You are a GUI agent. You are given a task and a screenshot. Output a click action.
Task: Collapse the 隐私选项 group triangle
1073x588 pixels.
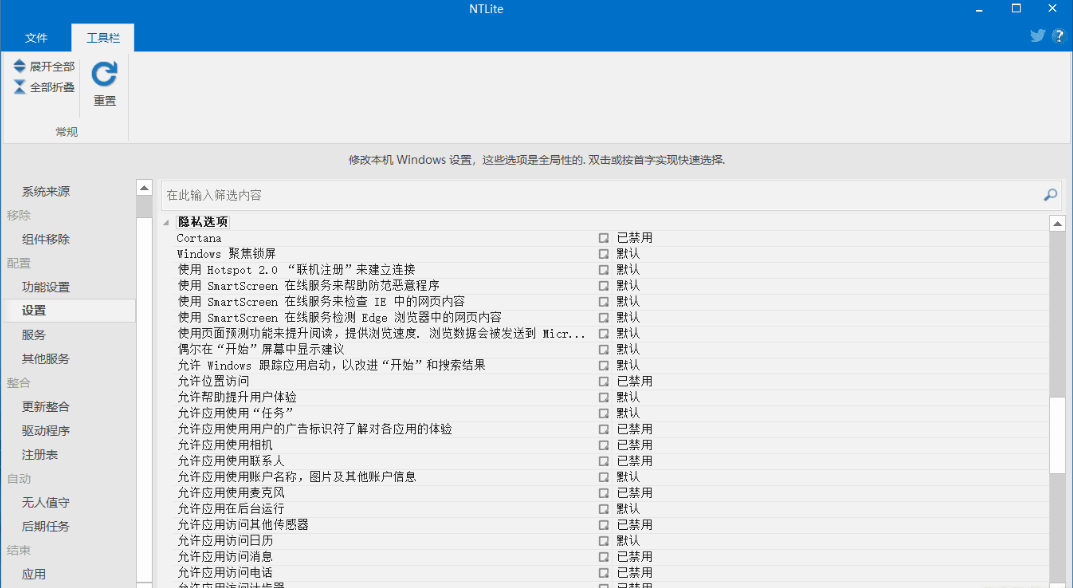click(x=166, y=222)
